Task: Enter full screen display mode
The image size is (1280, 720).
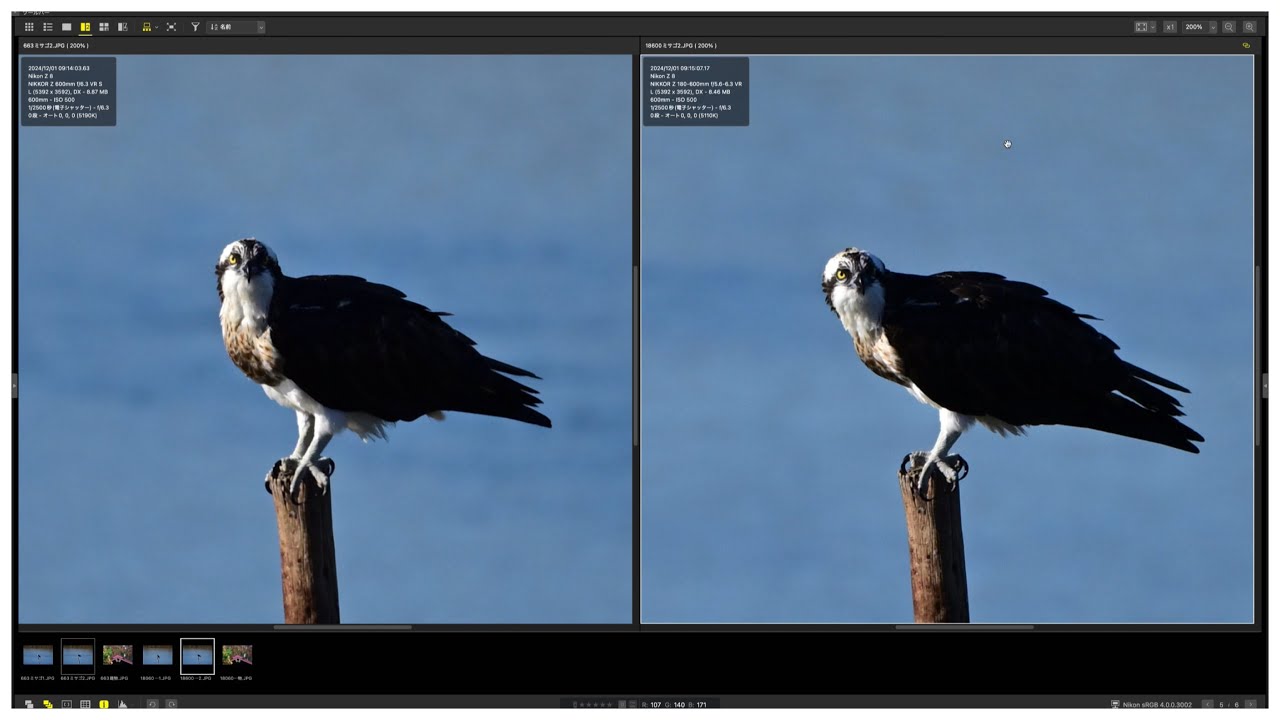Action: point(171,27)
